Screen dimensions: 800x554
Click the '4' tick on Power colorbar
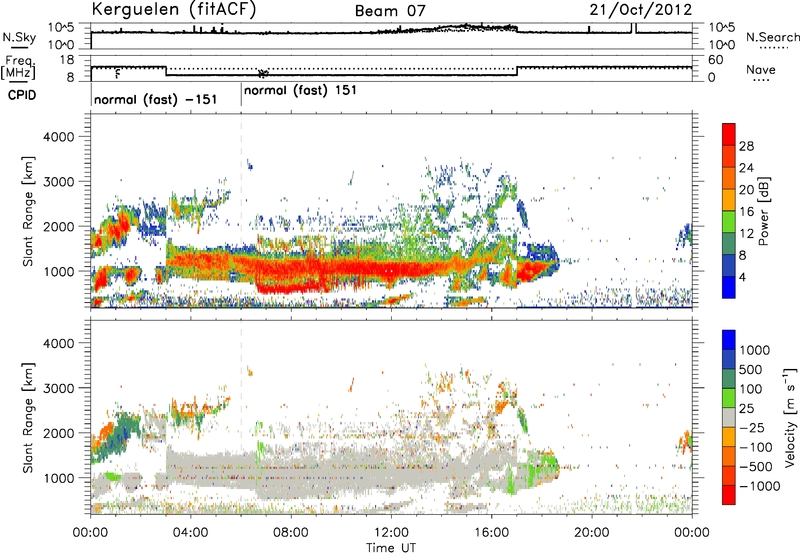742,277
